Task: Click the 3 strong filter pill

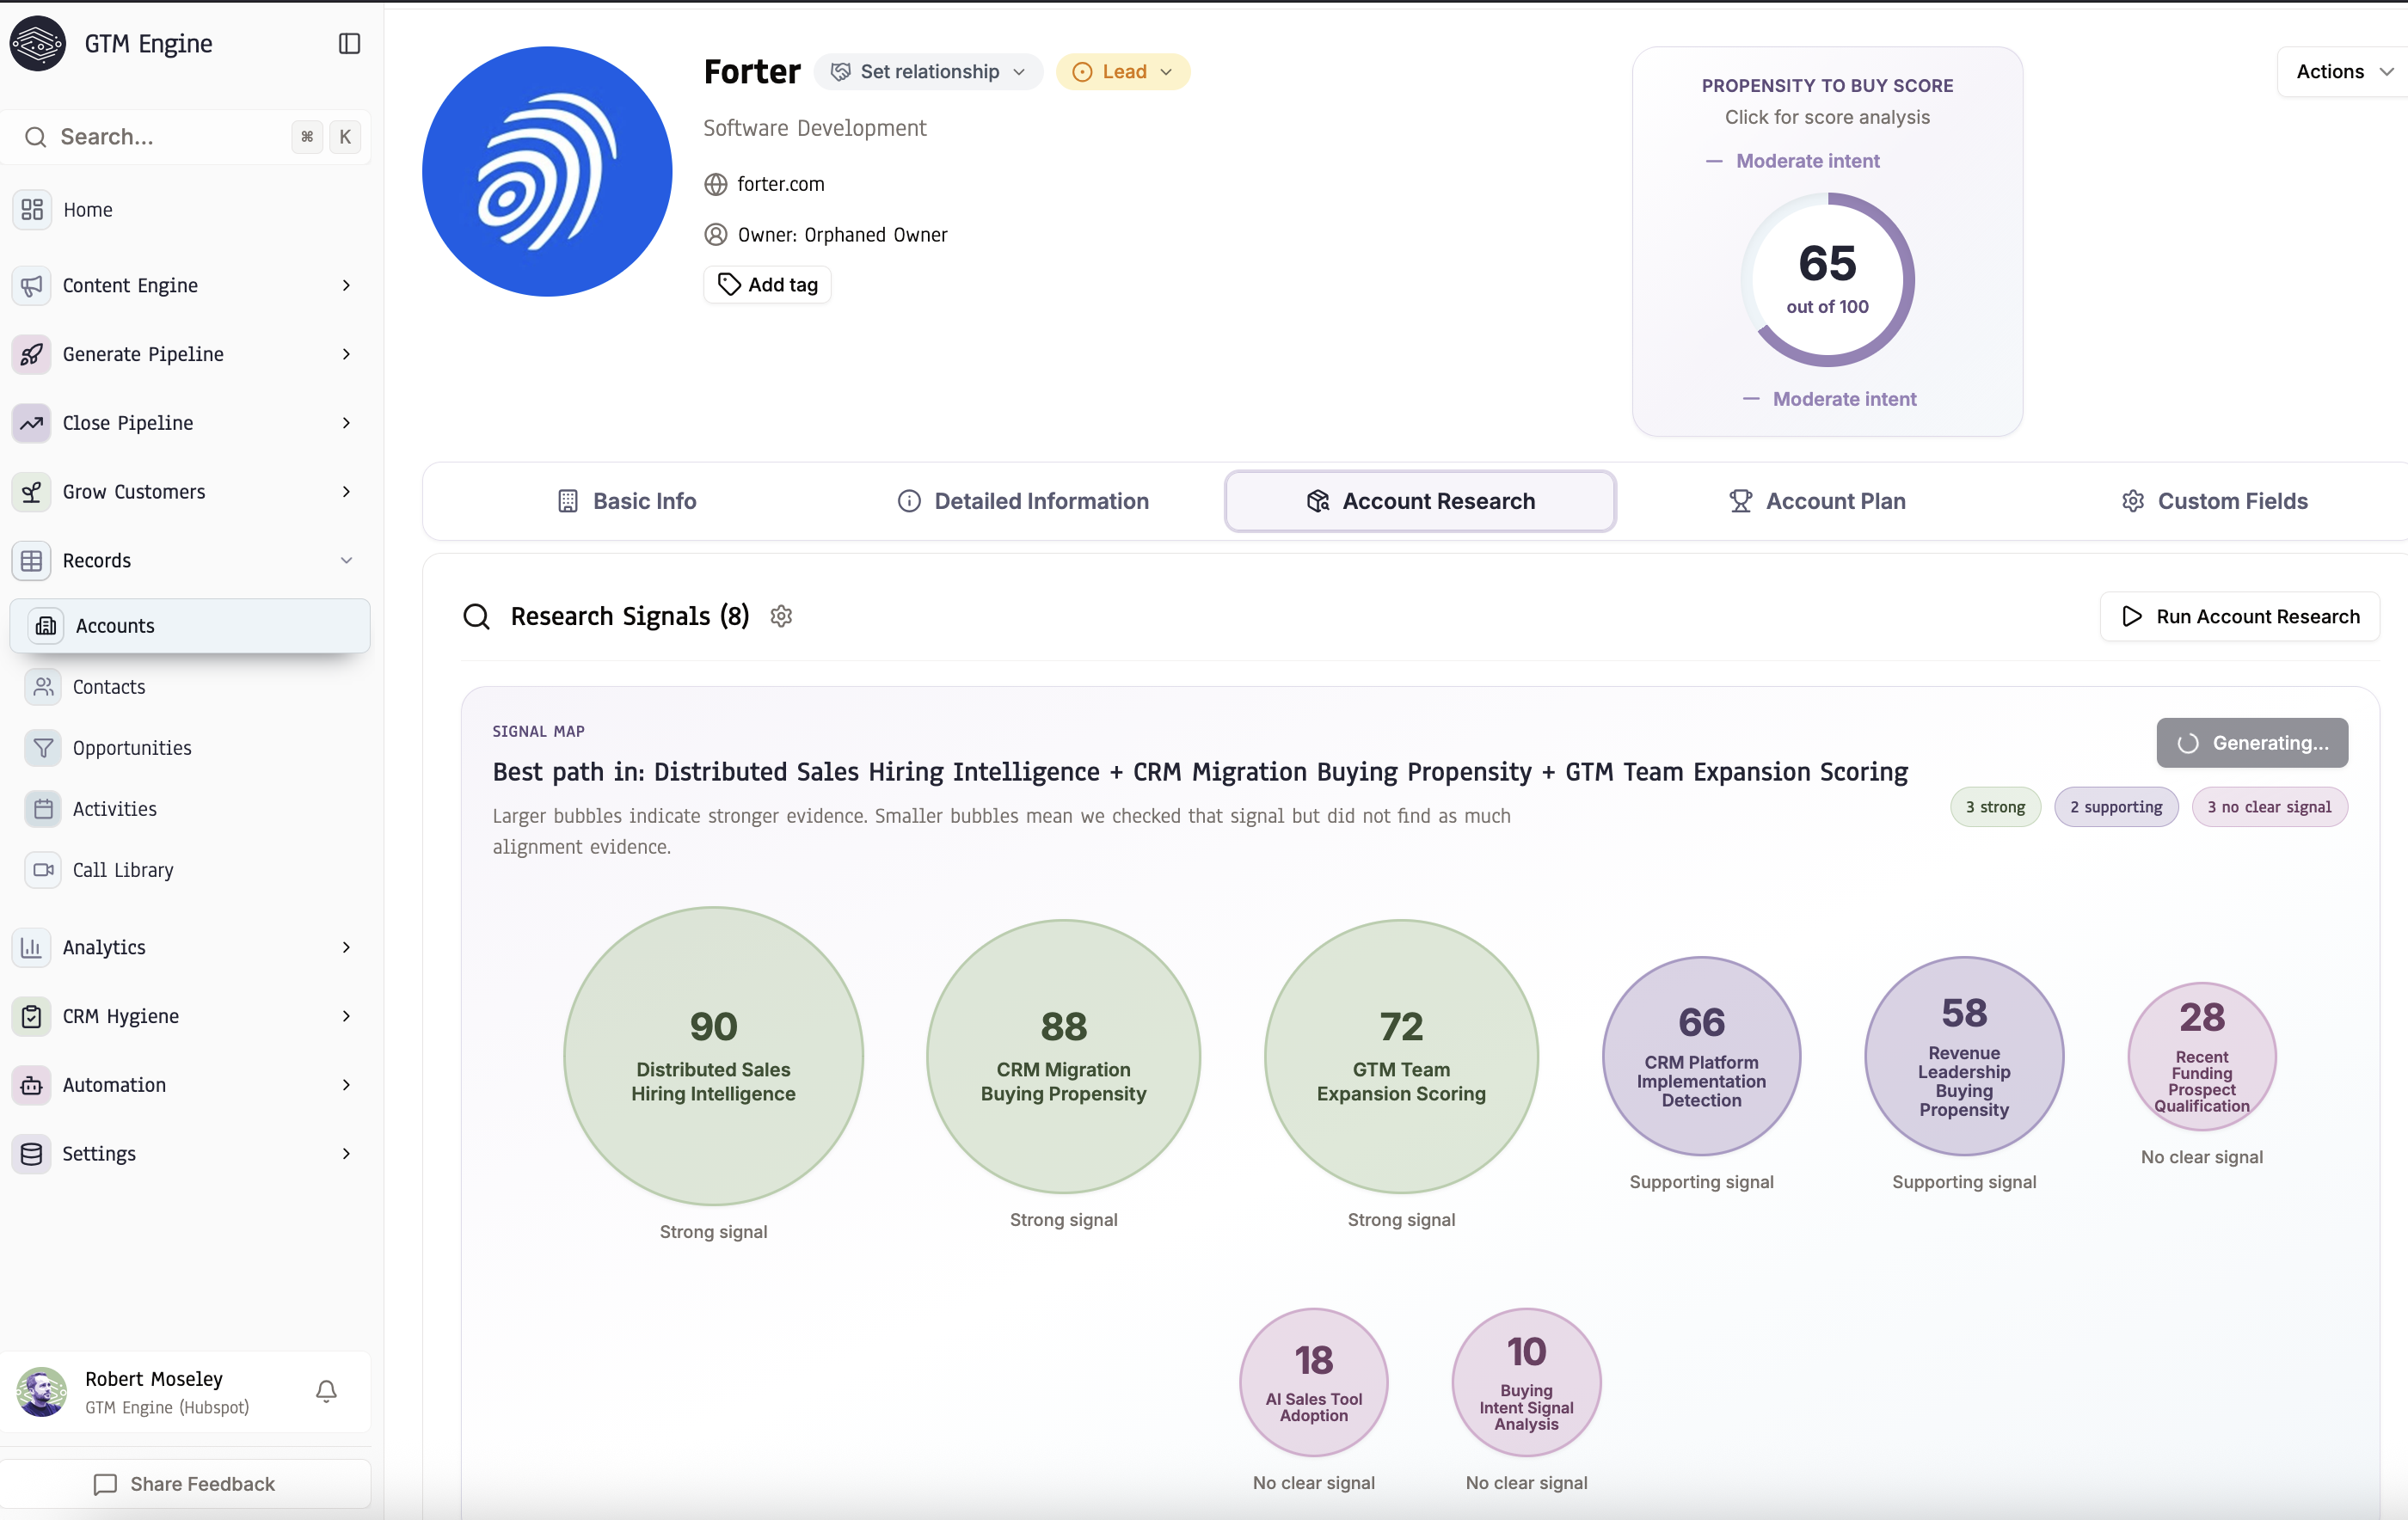Action: (1995, 806)
